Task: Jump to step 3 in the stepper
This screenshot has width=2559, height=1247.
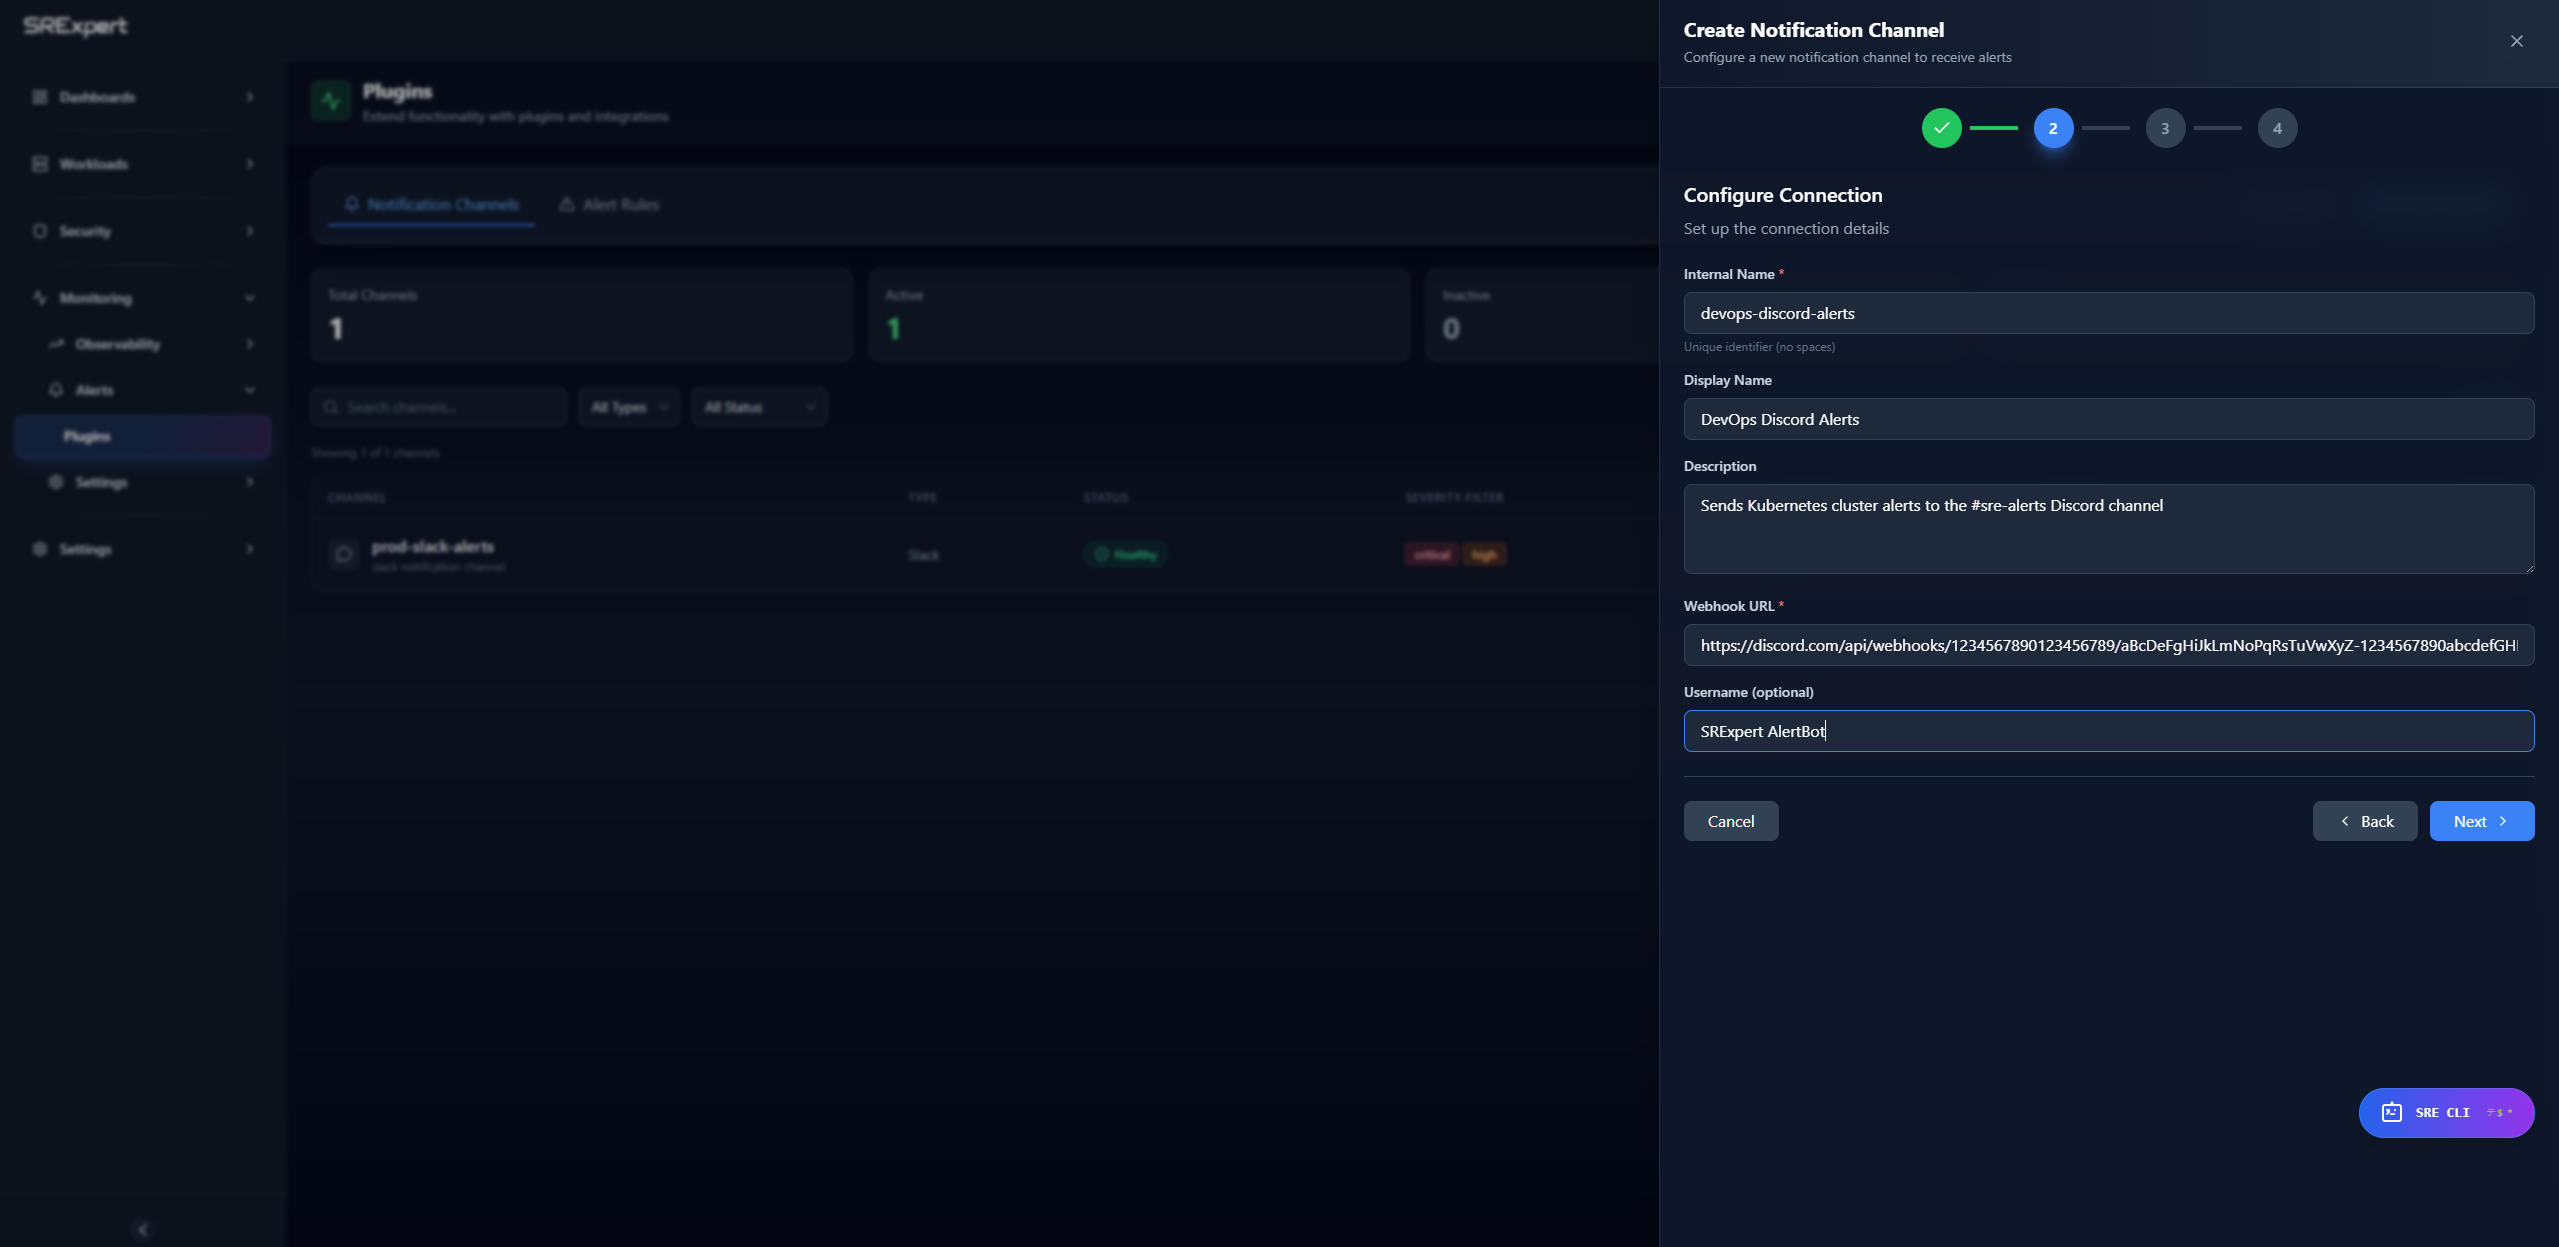Action: pos(2165,128)
